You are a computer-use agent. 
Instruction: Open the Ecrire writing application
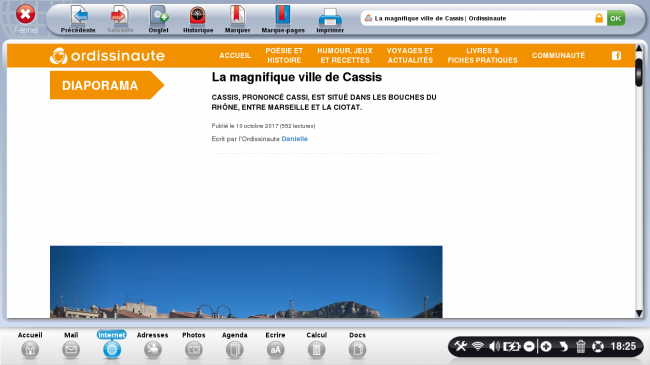[275, 345]
